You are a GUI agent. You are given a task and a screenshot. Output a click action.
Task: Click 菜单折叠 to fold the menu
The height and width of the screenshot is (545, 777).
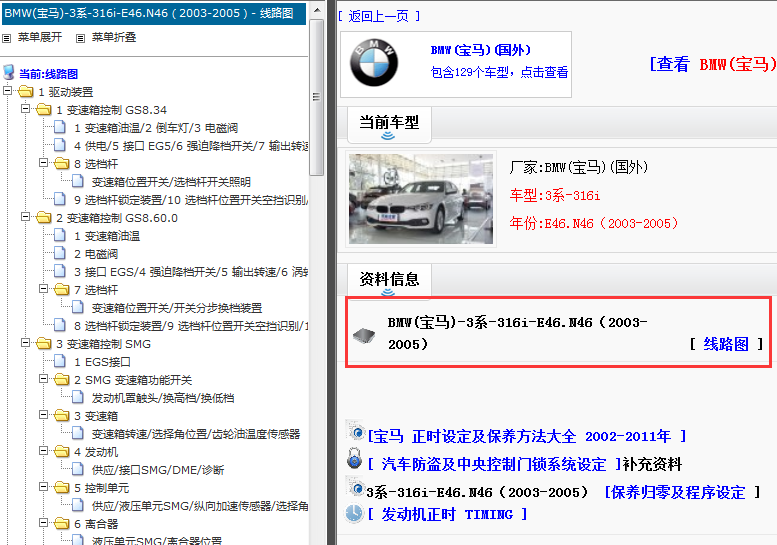[x=114, y=37]
